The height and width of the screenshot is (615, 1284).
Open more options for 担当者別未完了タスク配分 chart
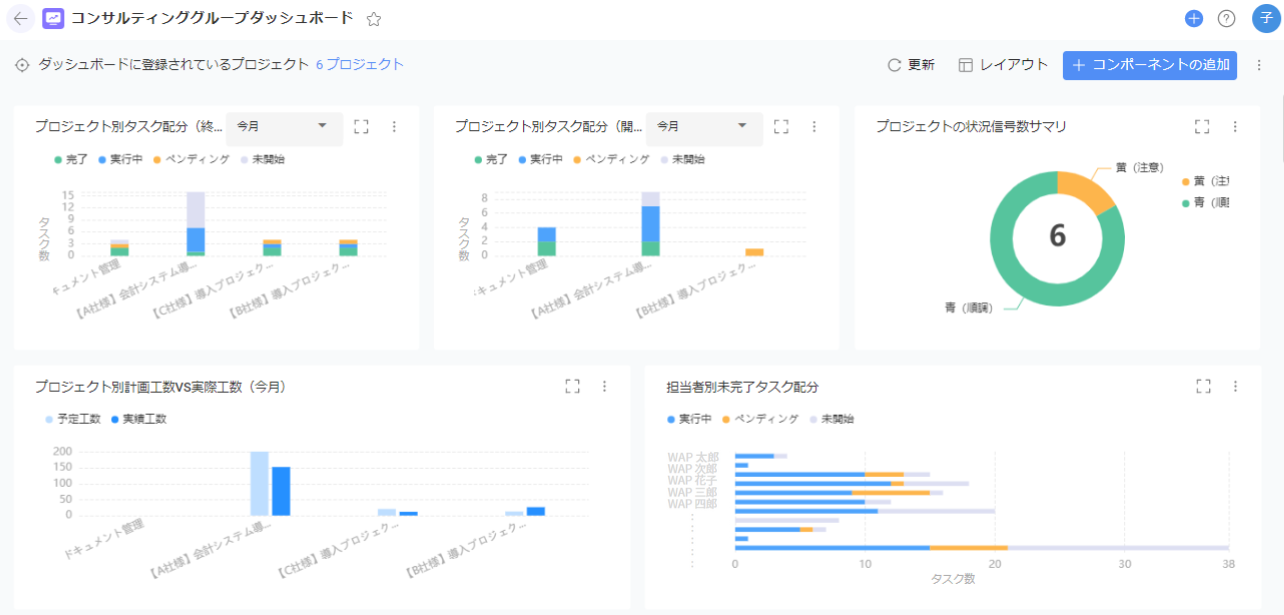pos(1235,386)
